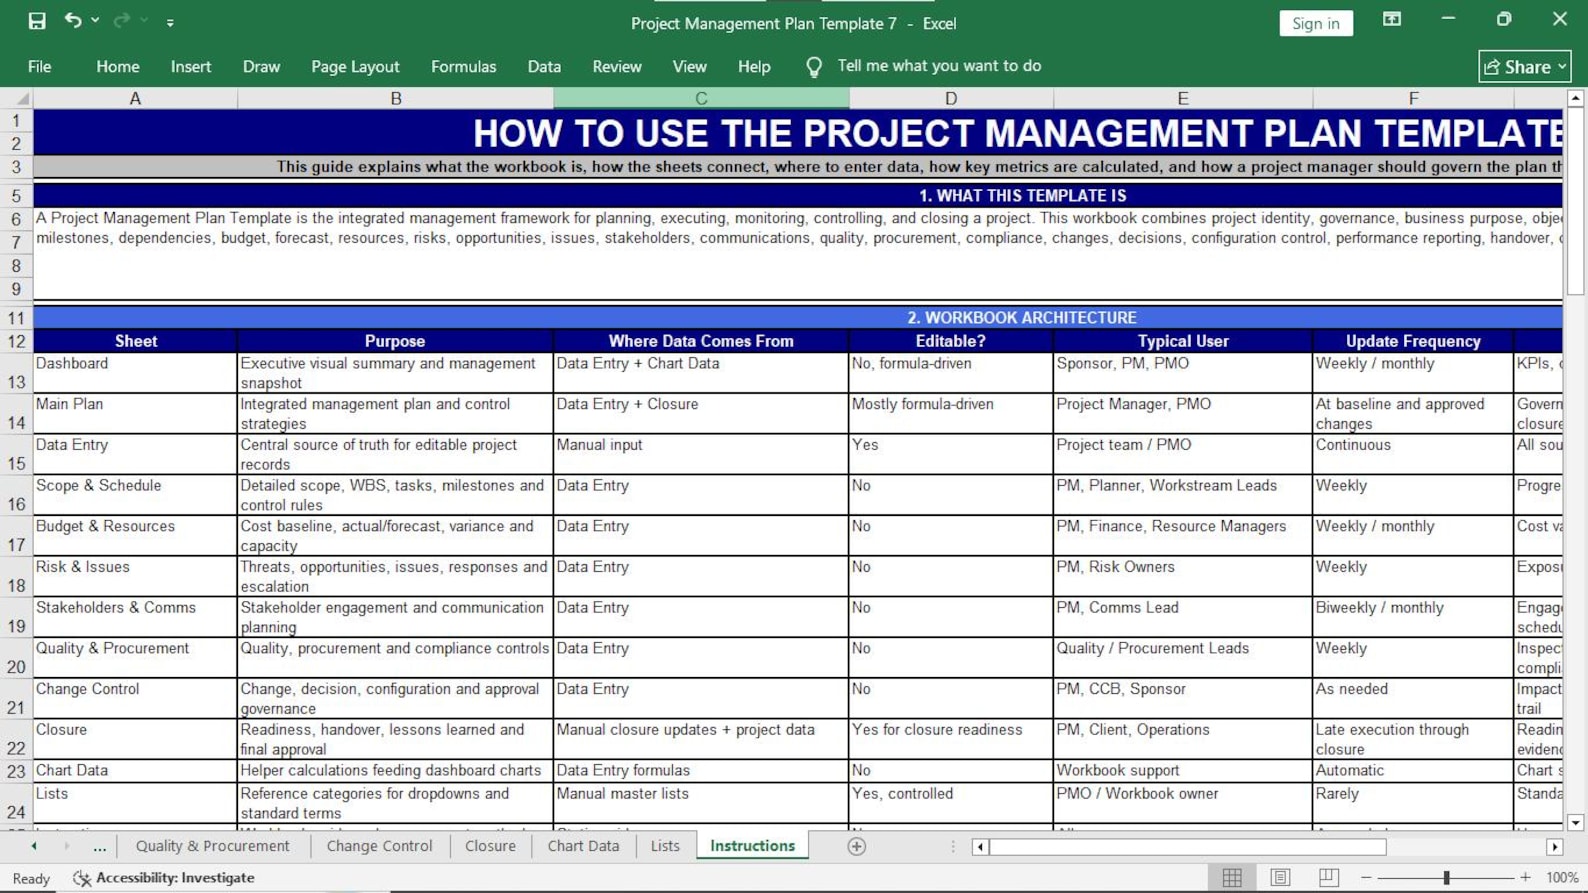The height and width of the screenshot is (893, 1588).
Task: Click the Sign in button
Action: [1315, 23]
